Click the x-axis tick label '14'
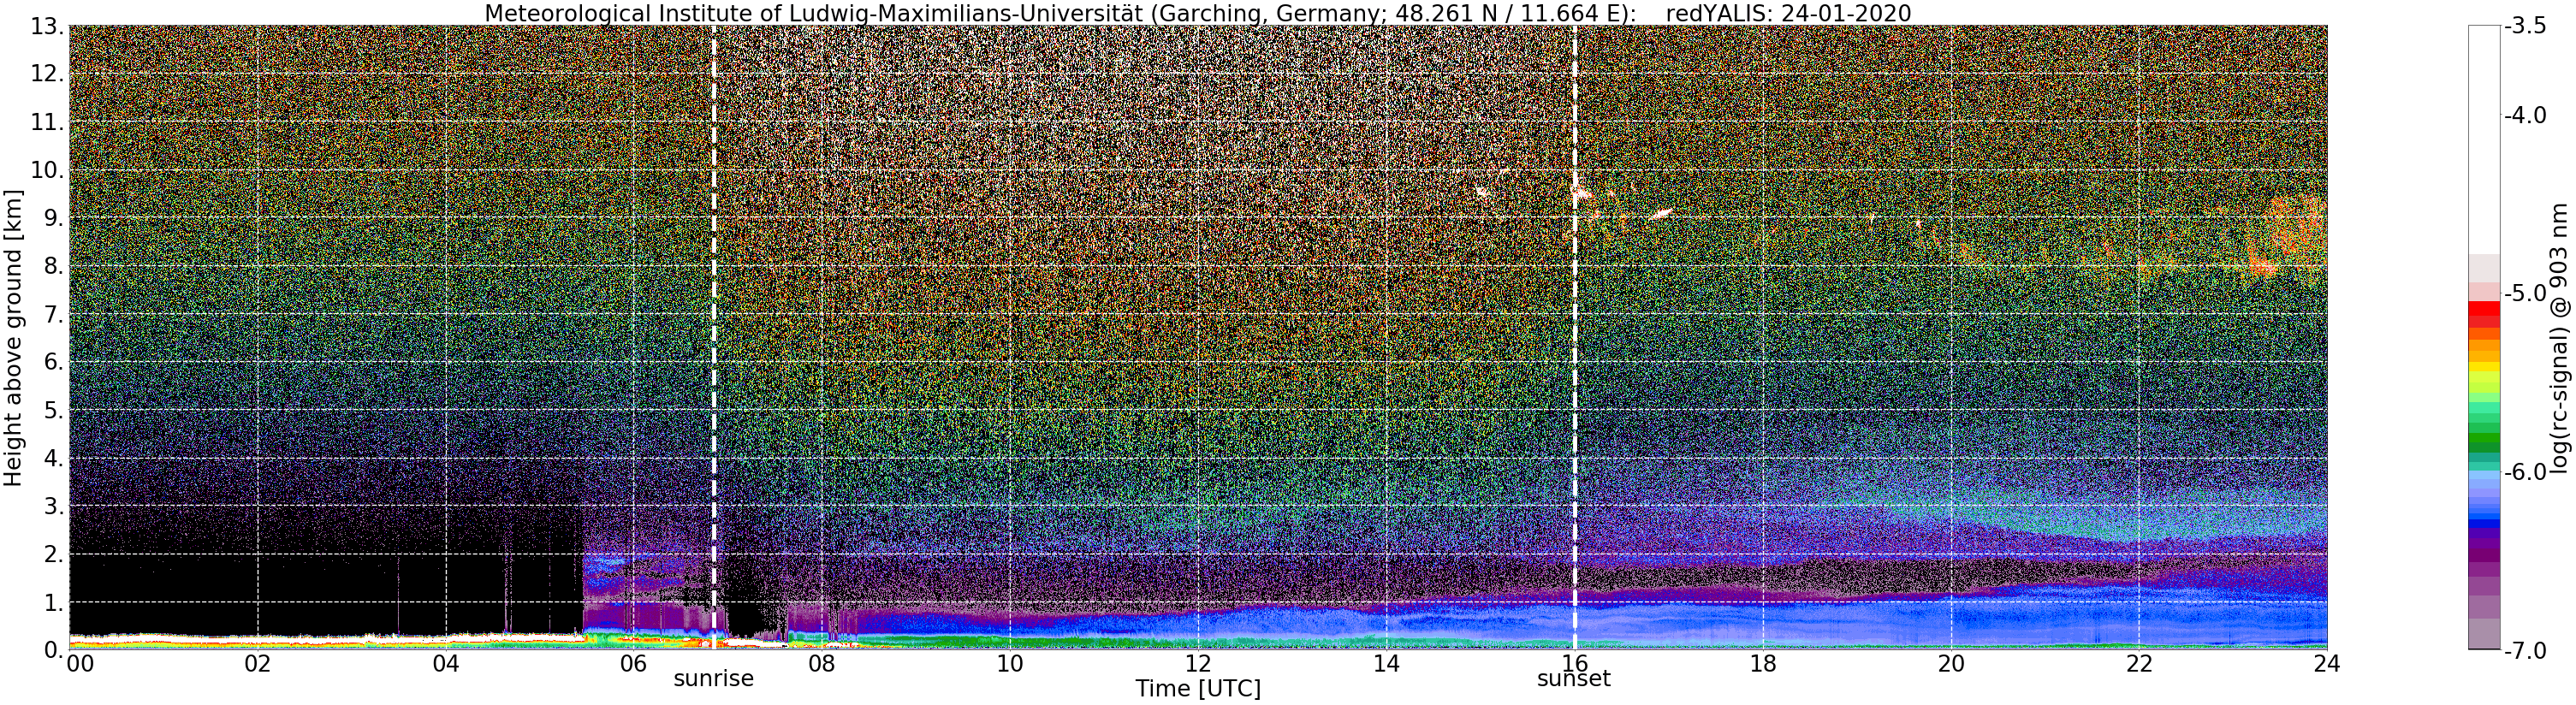The height and width of the screenshot is (705, 2576). 1386,664
